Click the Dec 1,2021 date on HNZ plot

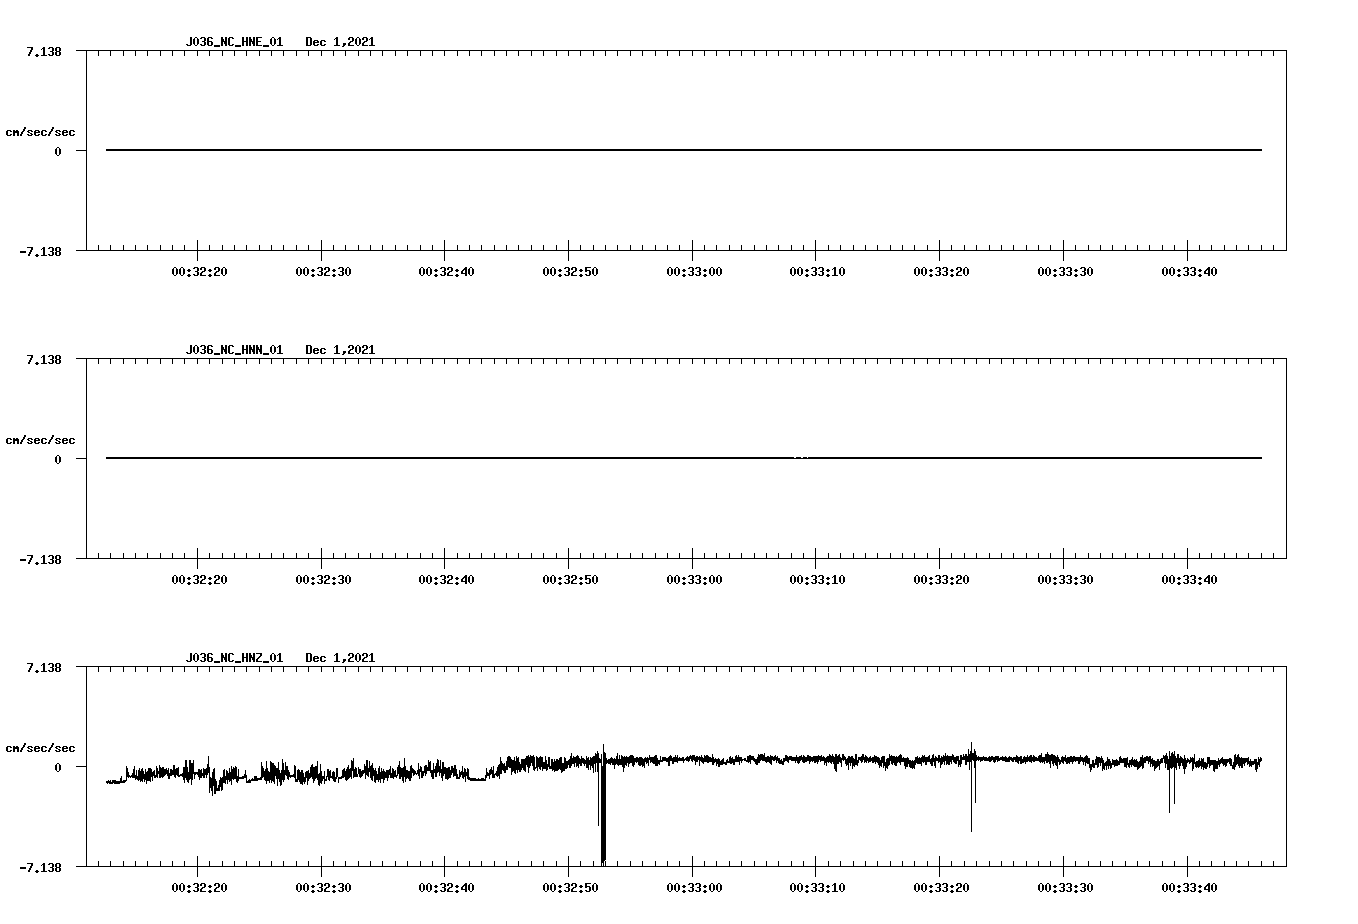[x=340, y=658]
